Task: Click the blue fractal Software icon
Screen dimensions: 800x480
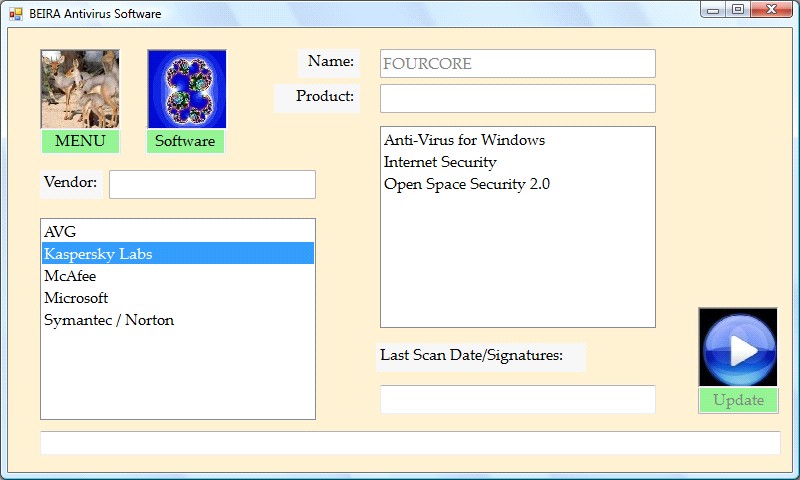Action: tap(186, 89)
